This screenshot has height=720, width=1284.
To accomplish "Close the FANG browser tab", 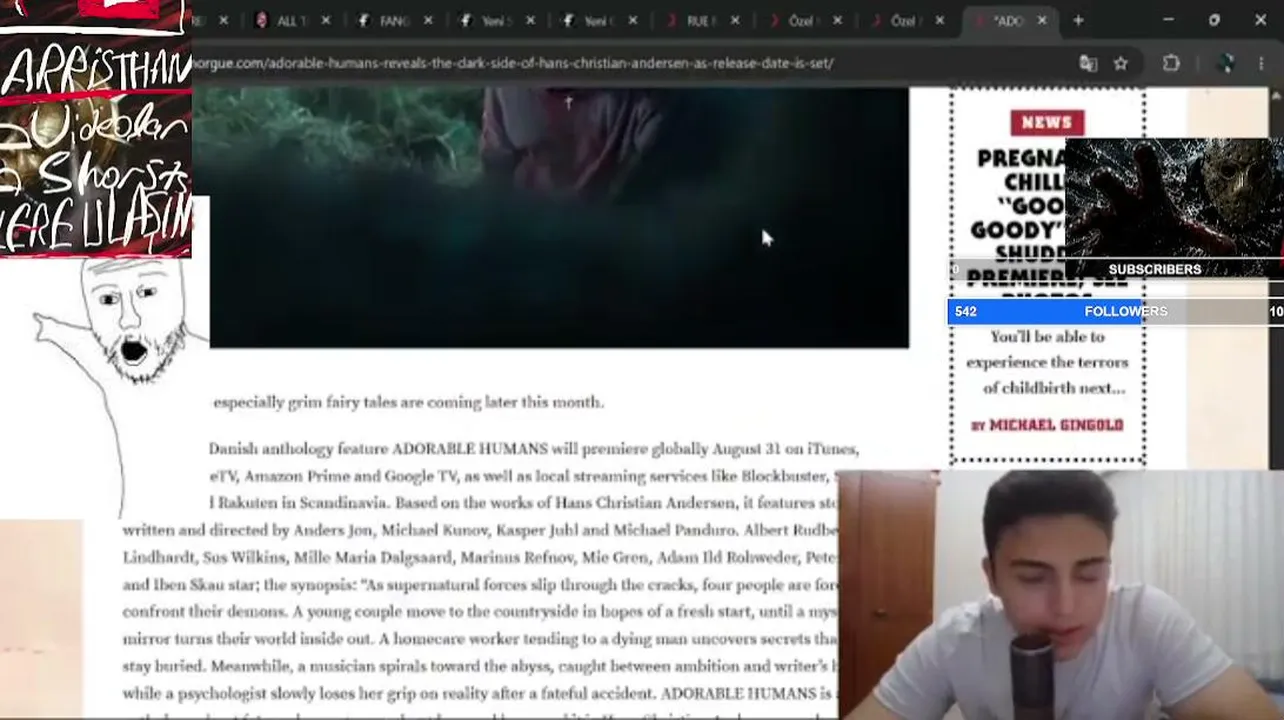I will [428, 21].
